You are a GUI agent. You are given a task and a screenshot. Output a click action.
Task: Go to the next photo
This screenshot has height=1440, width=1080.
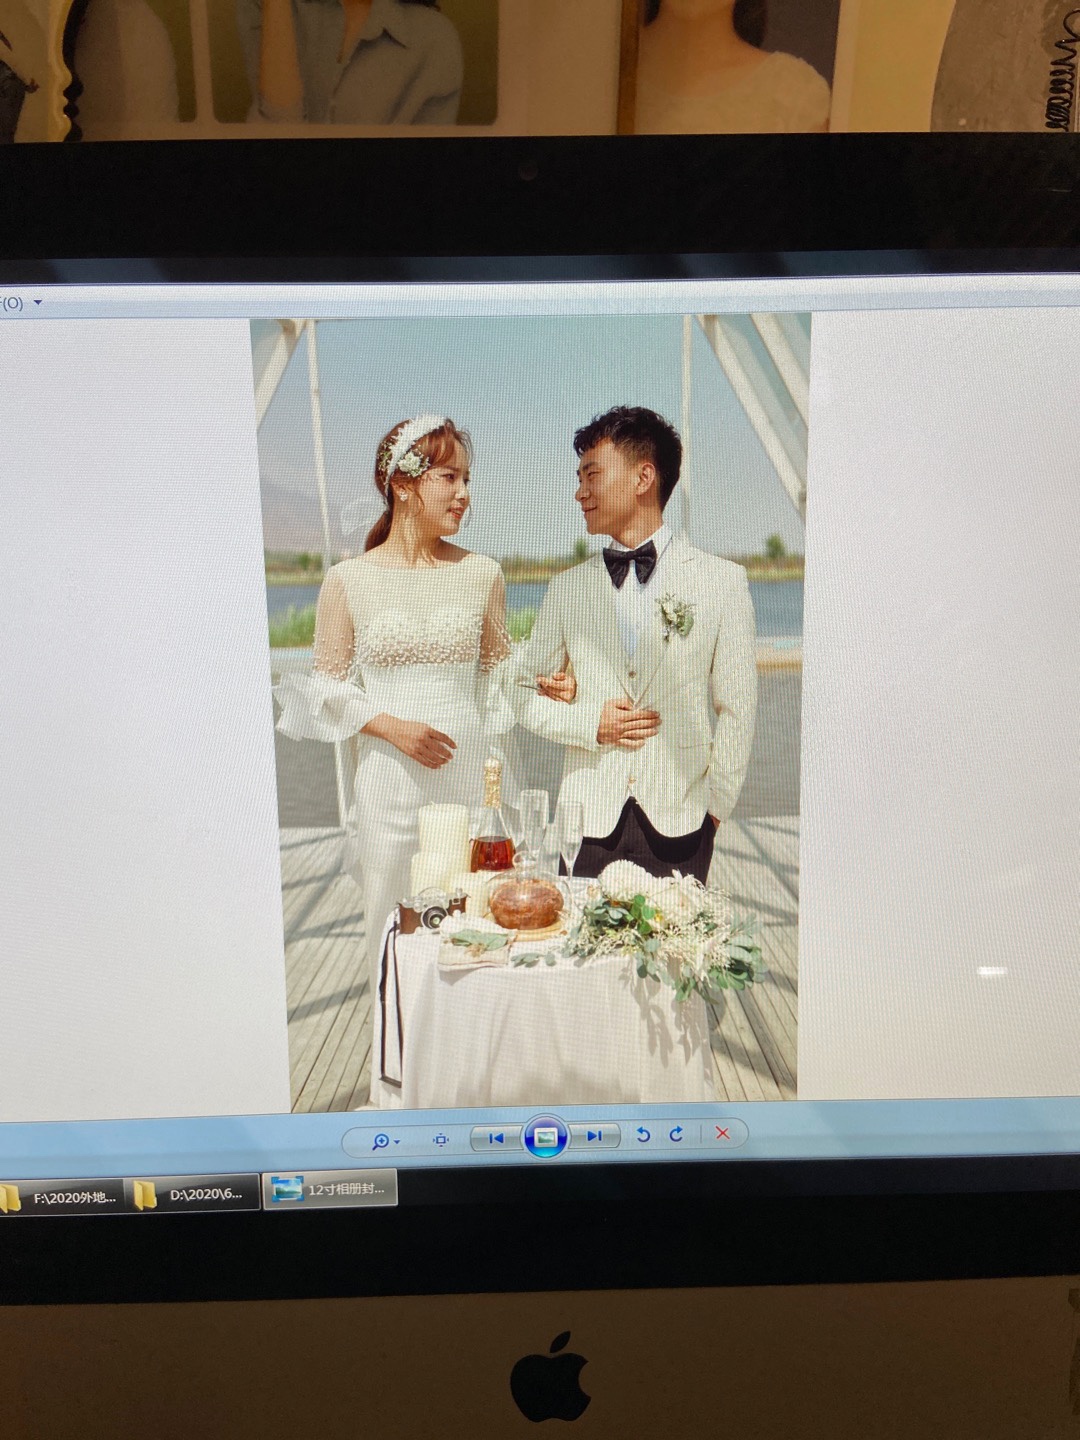click(594, 1136)
